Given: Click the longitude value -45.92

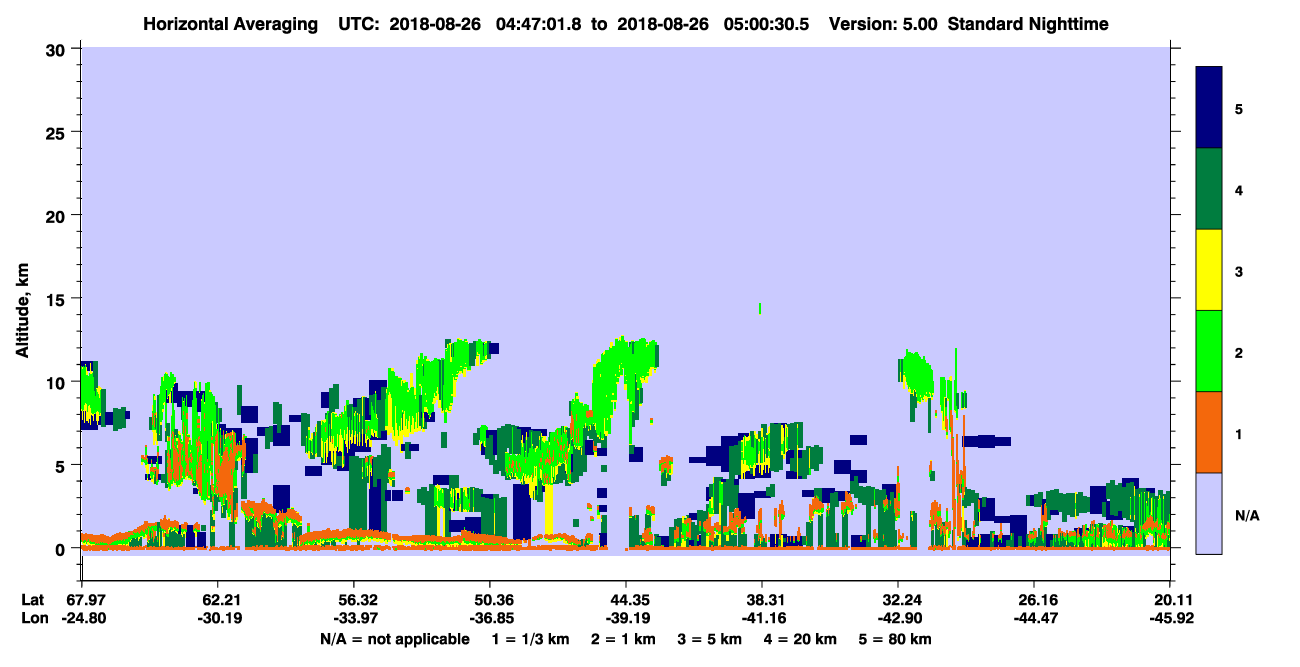Looking at the screenshot, I should click(x=1170, y=619).
